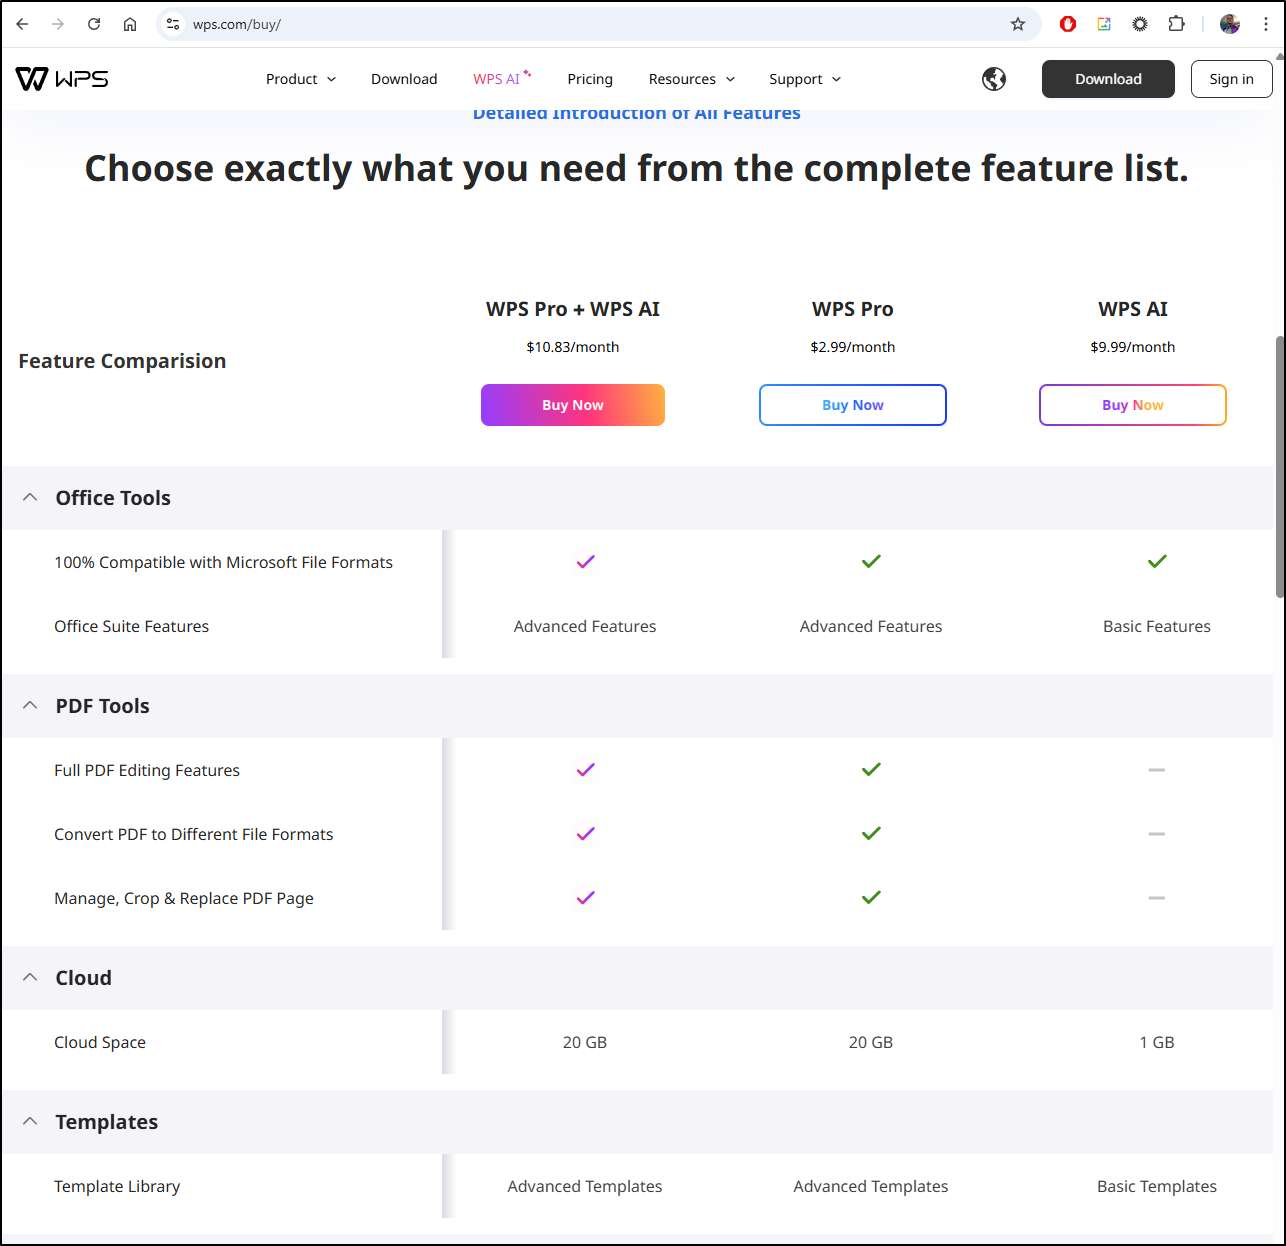Click 'Basic Templates' under WPS AI

(1157, 1186)
